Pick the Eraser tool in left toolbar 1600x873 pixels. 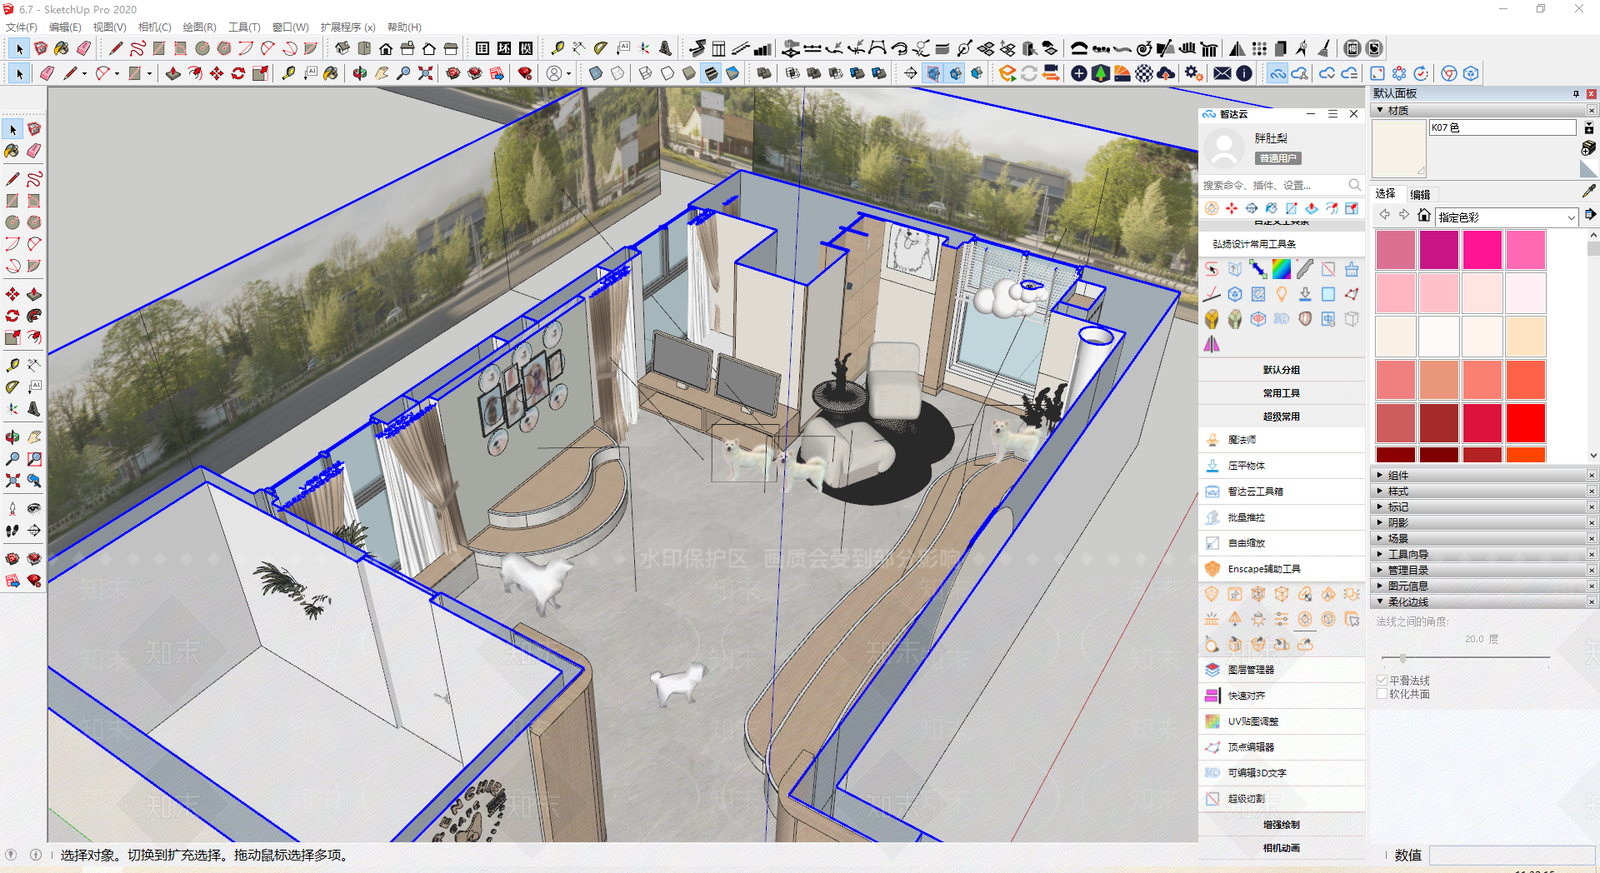coord(34,151)
